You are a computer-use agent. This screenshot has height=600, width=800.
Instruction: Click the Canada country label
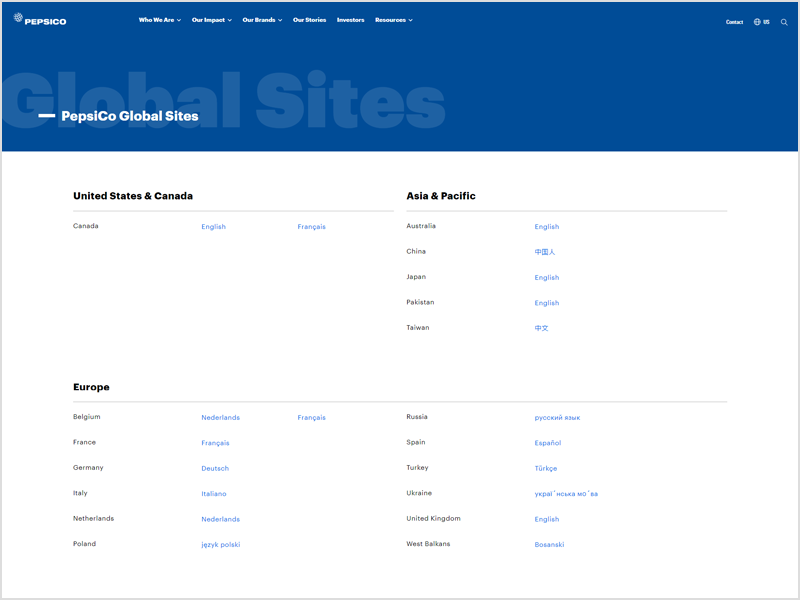coord(86,226)
